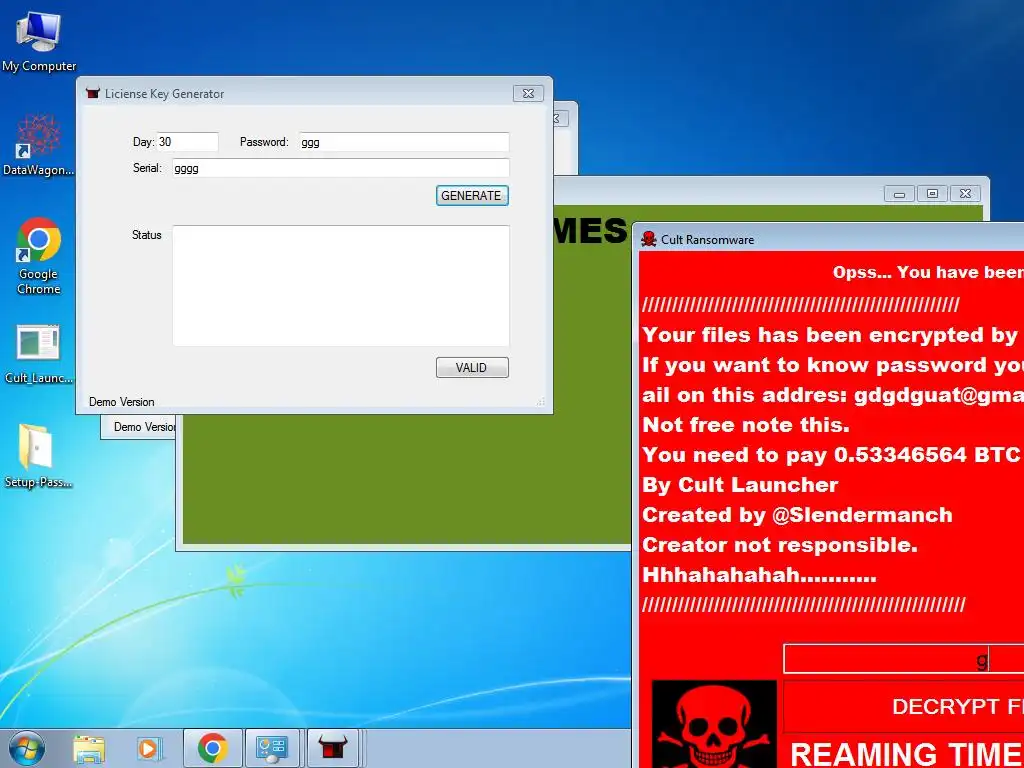Maximize the green background window
Screen dimensions: 1024x768
932,194
